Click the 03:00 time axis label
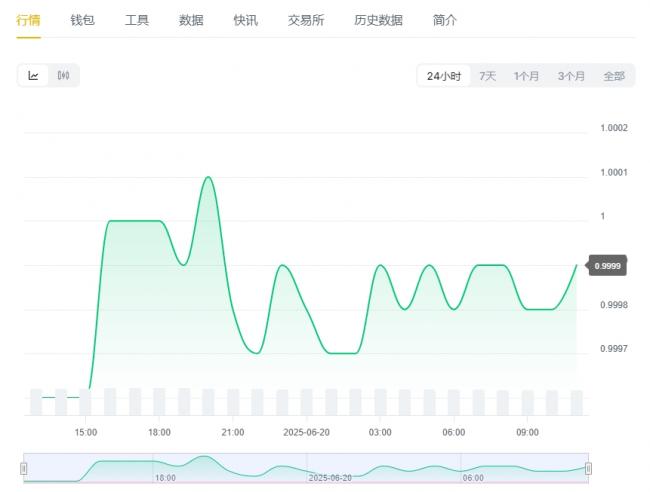 coord(380,432)
